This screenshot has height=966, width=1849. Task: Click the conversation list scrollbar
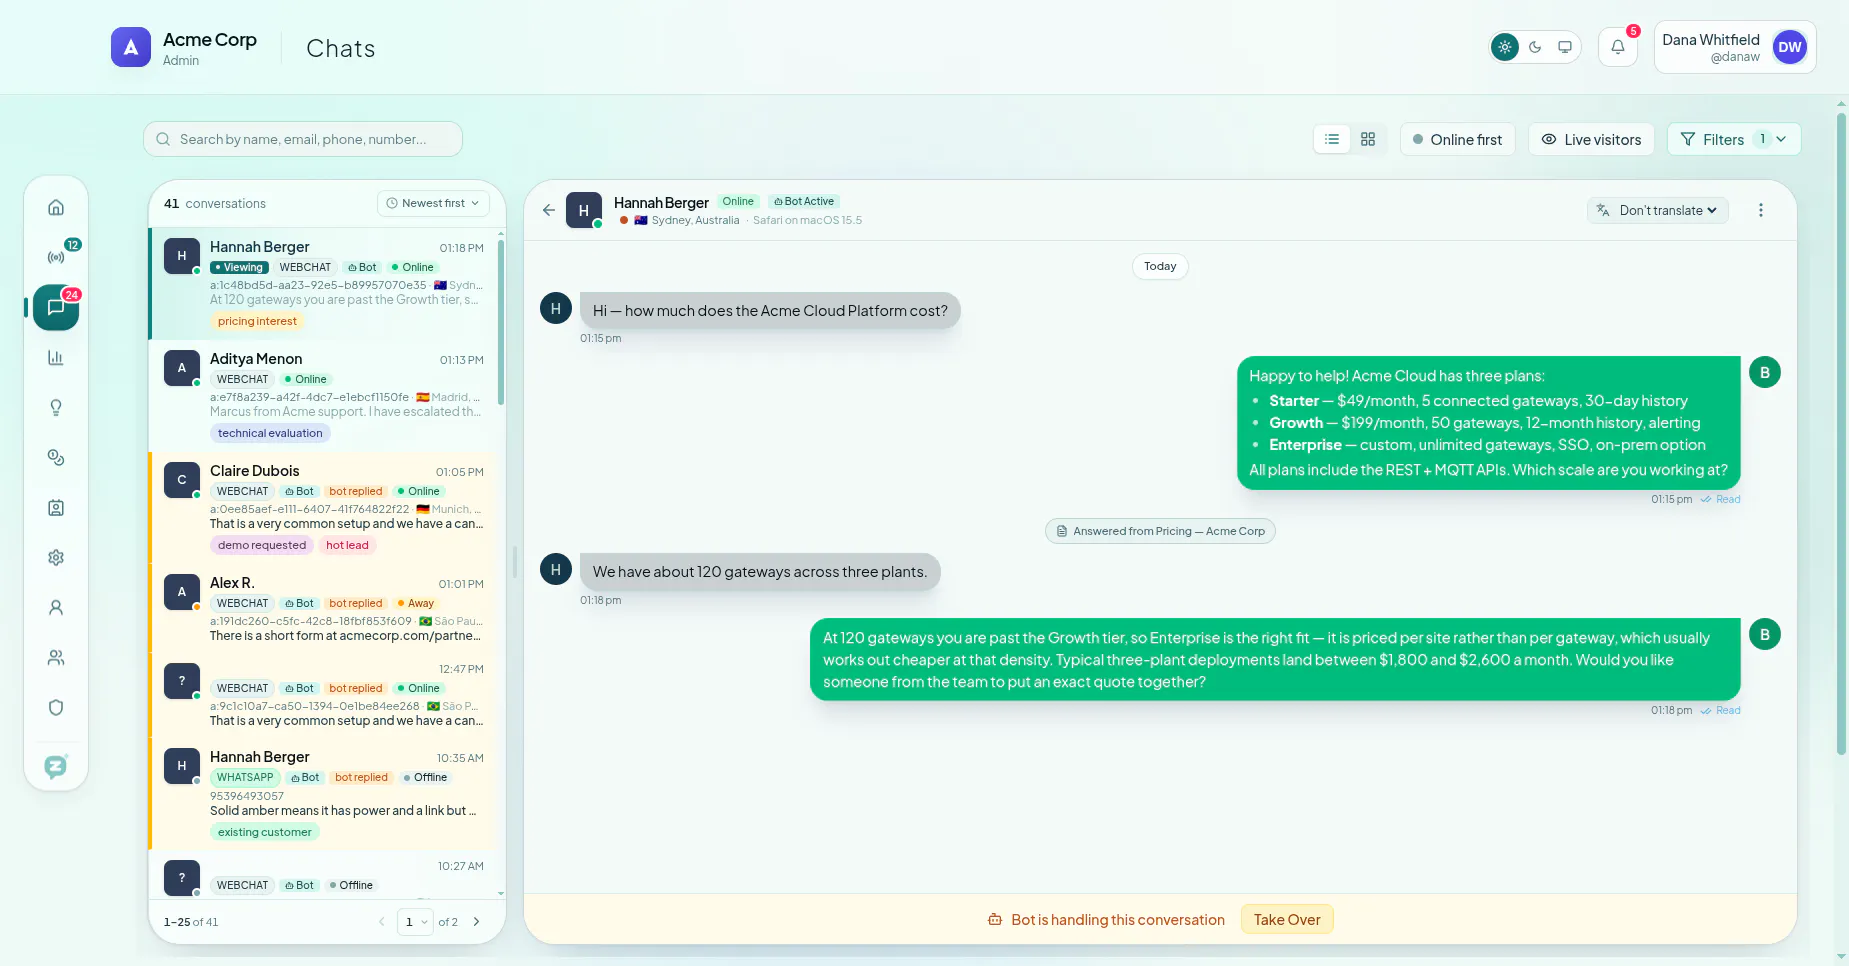click(x=501, y=323)
